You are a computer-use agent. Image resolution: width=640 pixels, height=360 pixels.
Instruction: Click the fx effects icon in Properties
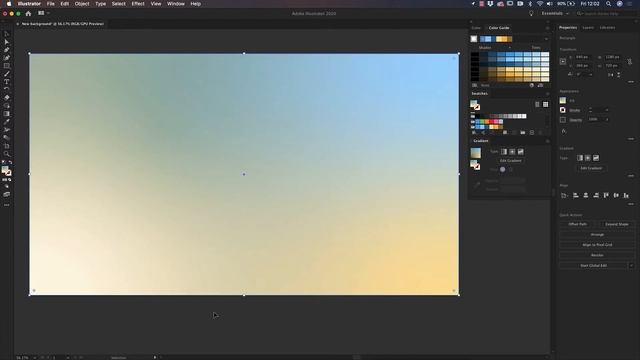(x=564, y=131)
